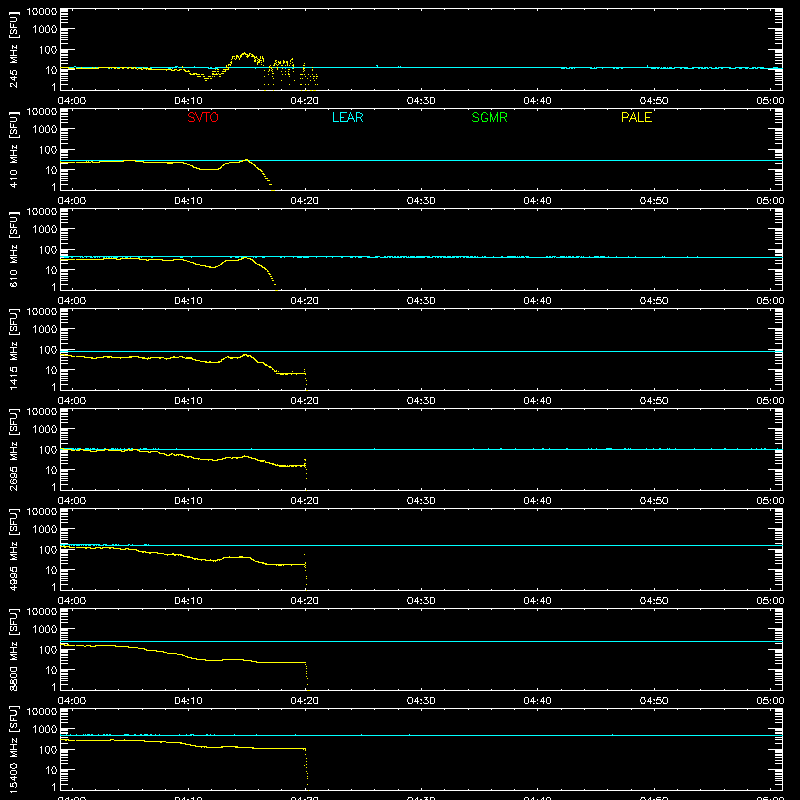
Task: Click 04:40 tick under the 610 MHz plot
Action: coord(537,301)
